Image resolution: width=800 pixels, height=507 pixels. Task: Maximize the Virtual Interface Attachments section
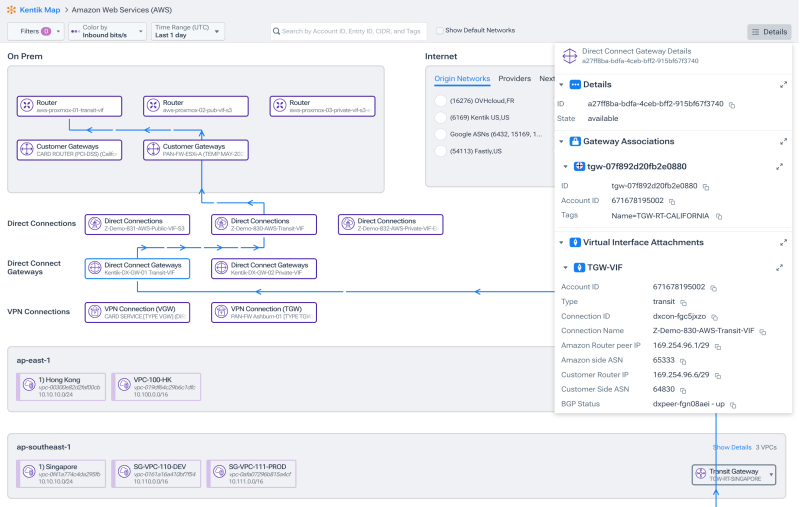pos(783,243)
